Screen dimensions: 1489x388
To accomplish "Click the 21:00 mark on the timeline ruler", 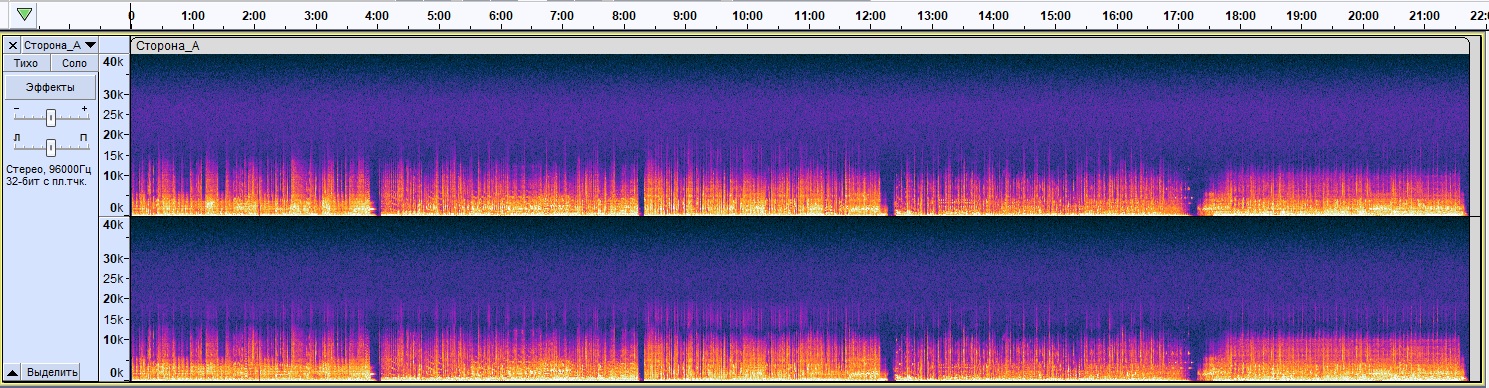I will [x=1424, y=17].
